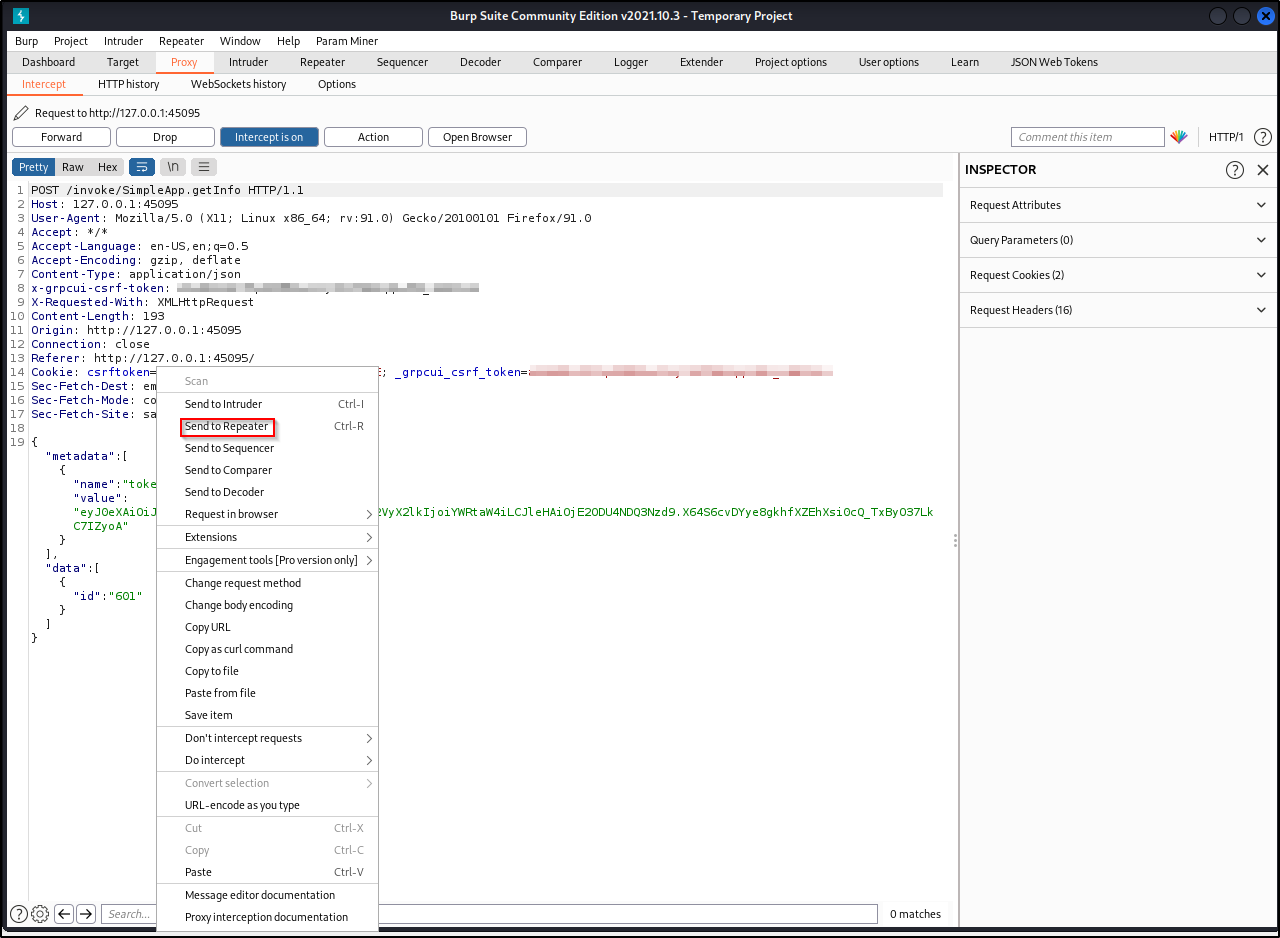
Task: Select Copy as curl command
Action: (267, 649)
